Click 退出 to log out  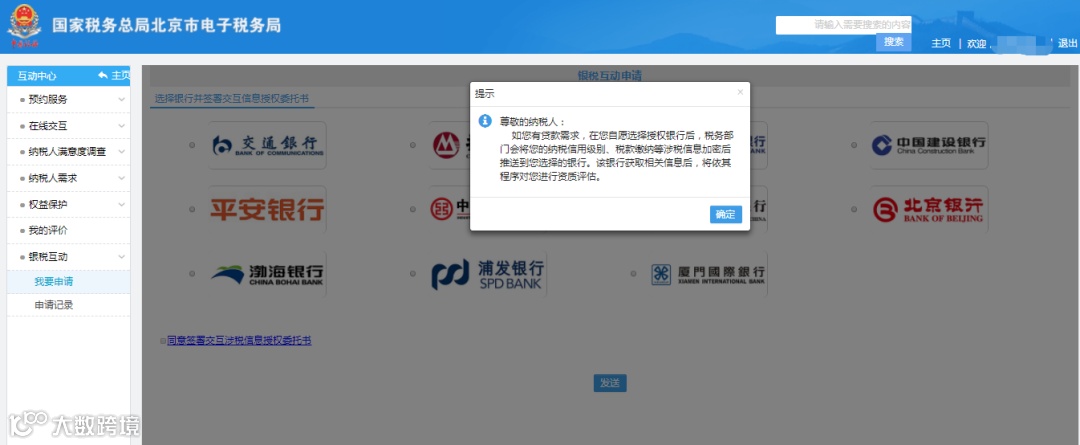1068,43
